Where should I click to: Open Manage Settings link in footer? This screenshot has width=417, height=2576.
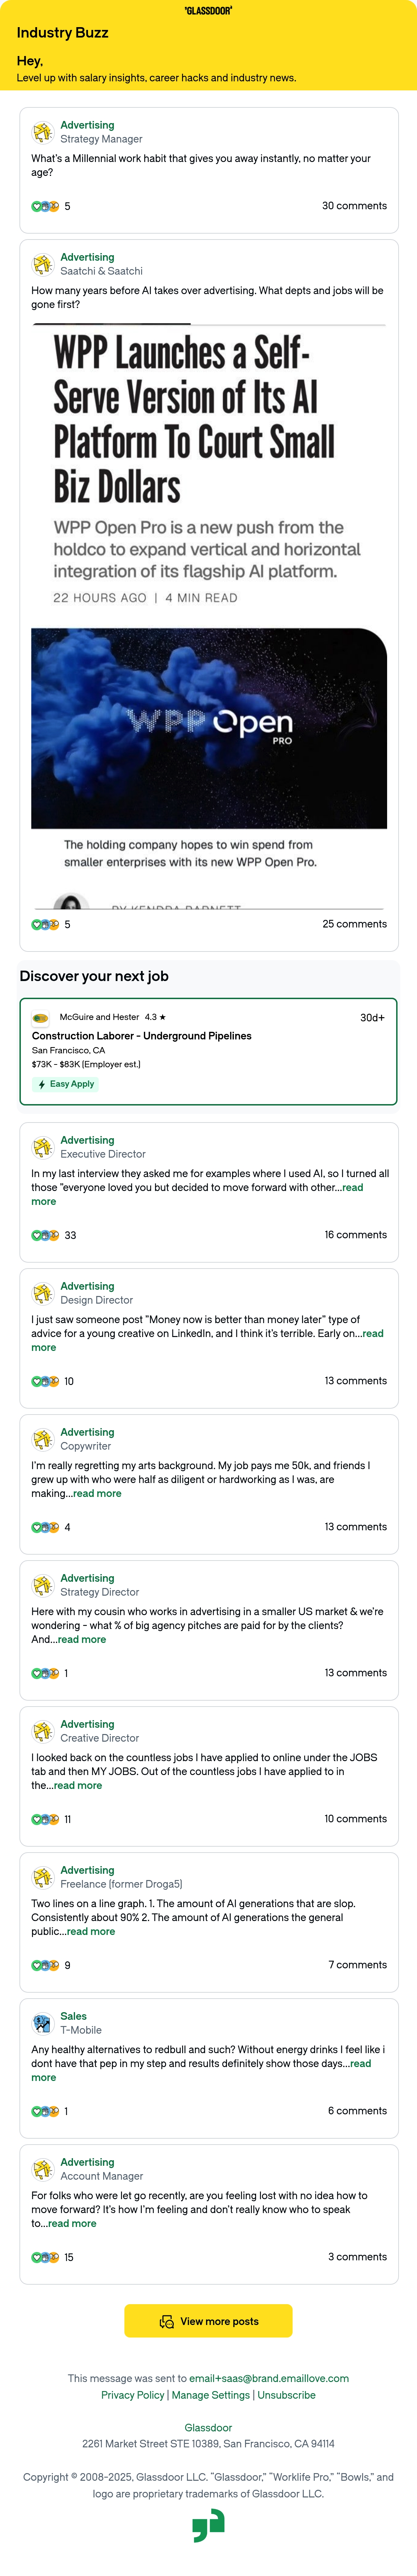[211, 2395]
